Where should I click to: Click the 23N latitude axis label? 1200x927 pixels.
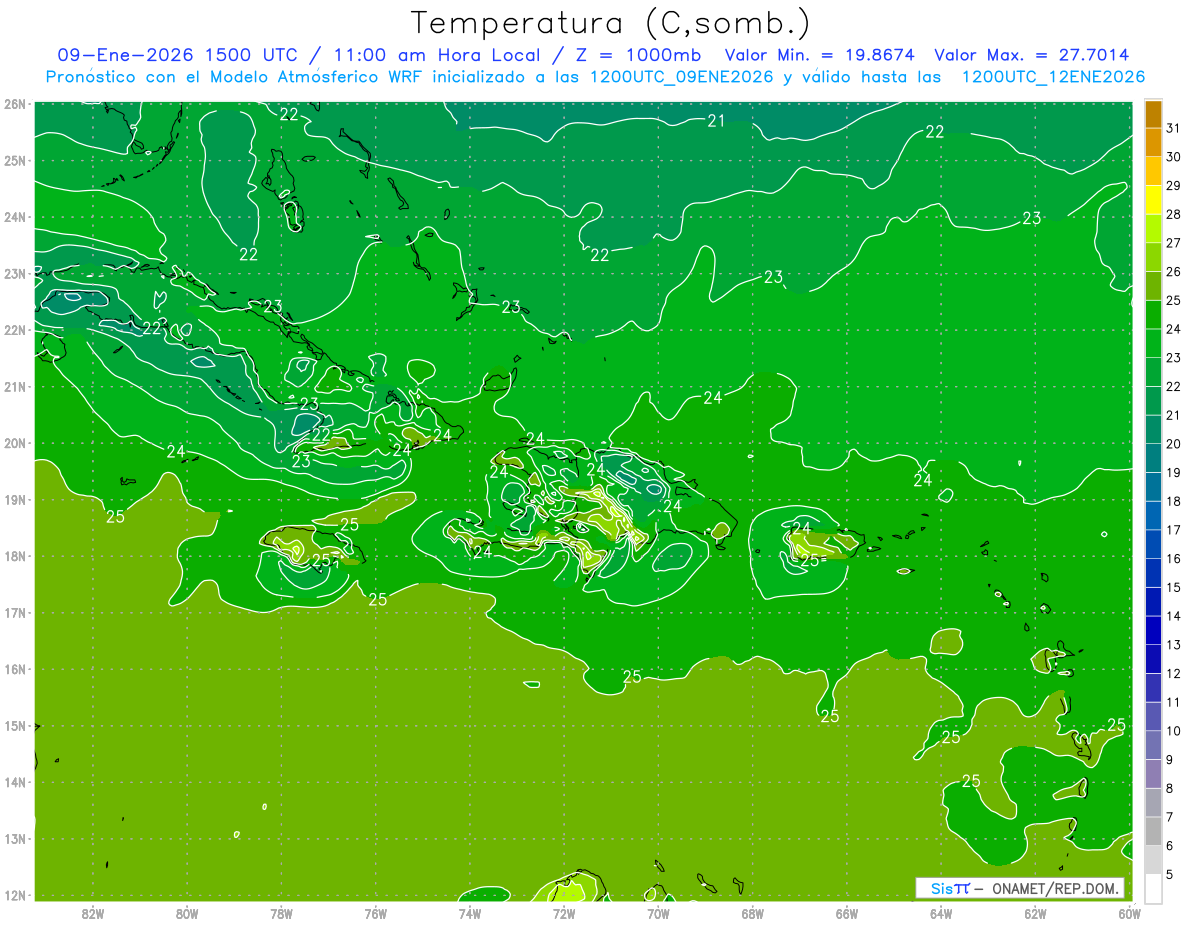coord(15,274)
